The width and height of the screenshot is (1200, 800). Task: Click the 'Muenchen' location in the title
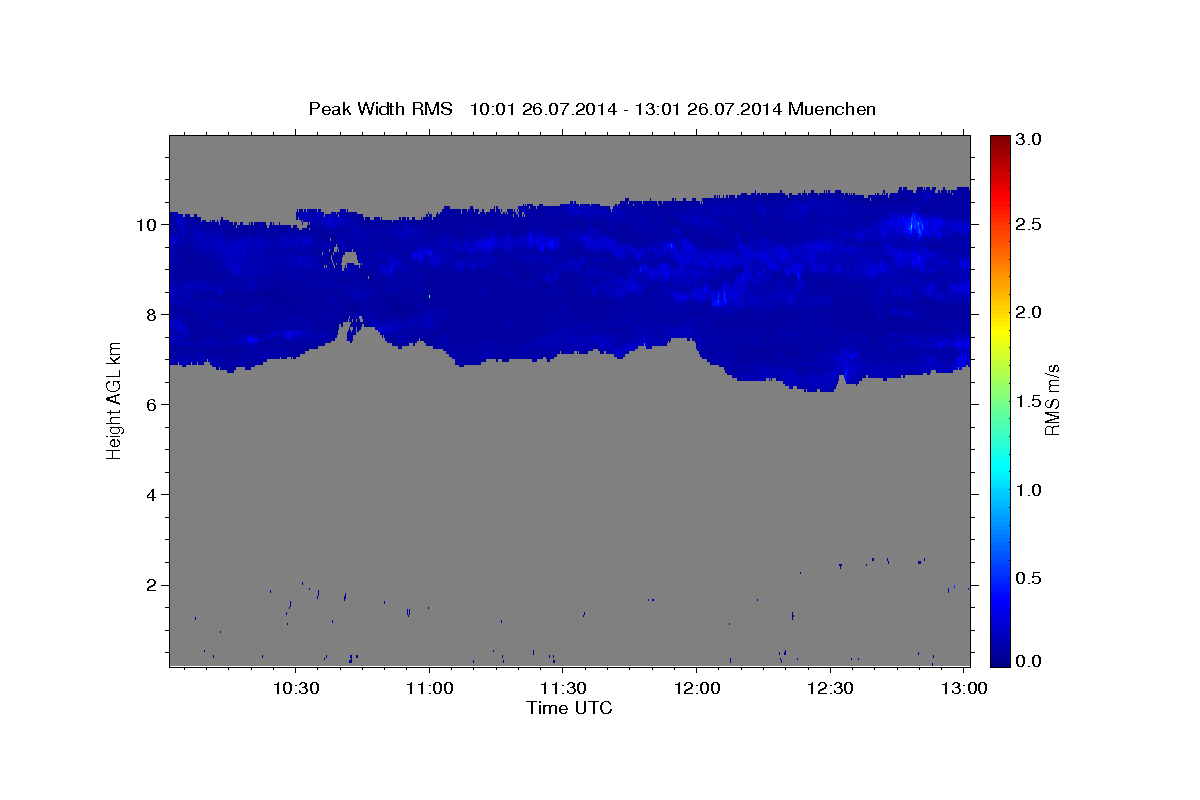[x=832, y=109]
